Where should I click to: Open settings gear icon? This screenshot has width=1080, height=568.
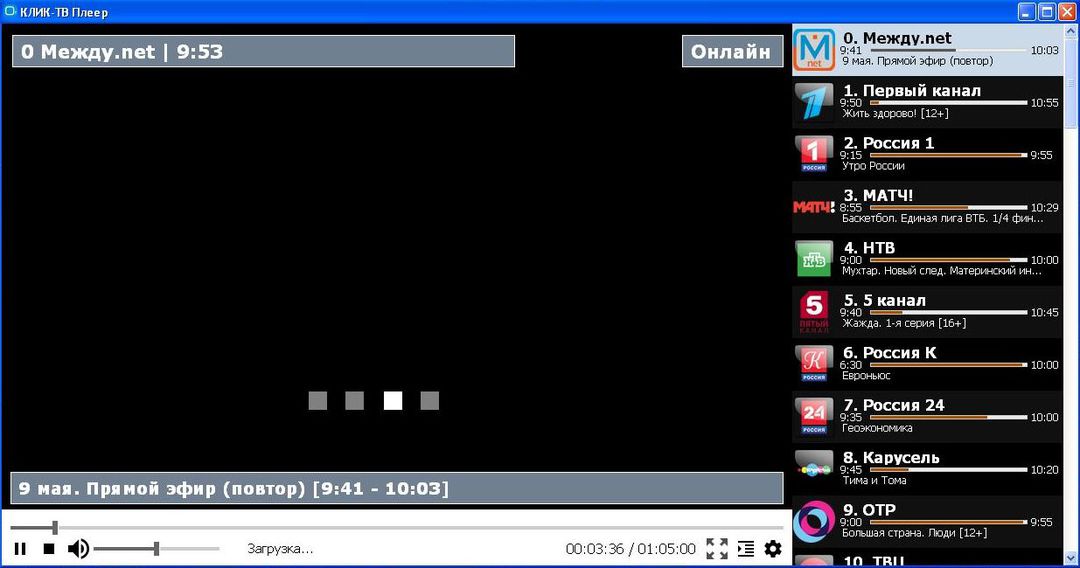pyautogui.click(x=773, y=549)
